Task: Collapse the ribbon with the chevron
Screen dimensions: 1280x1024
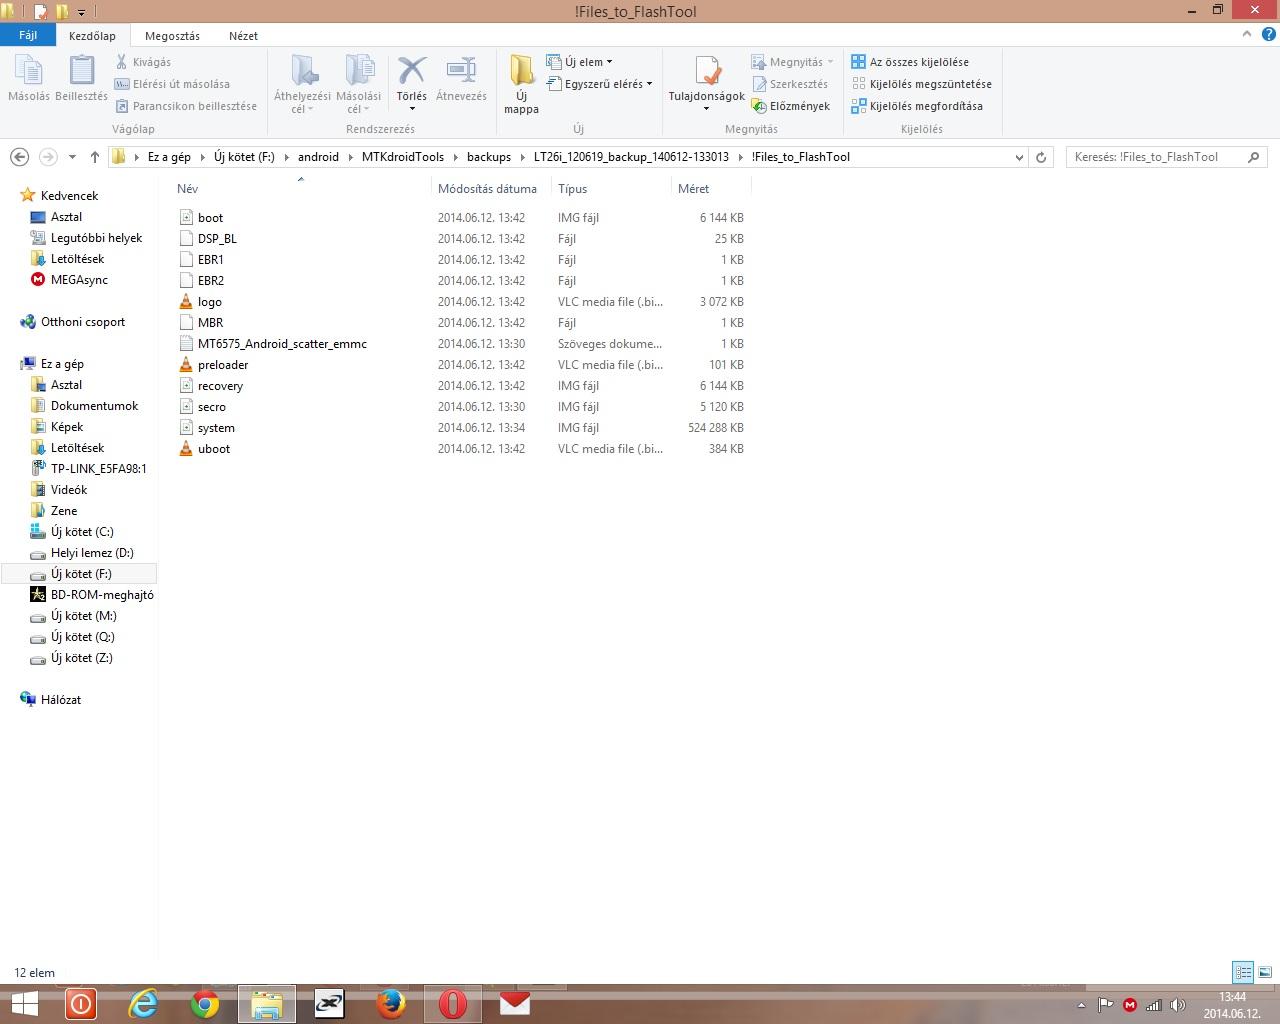Action: click(1246, 34)
